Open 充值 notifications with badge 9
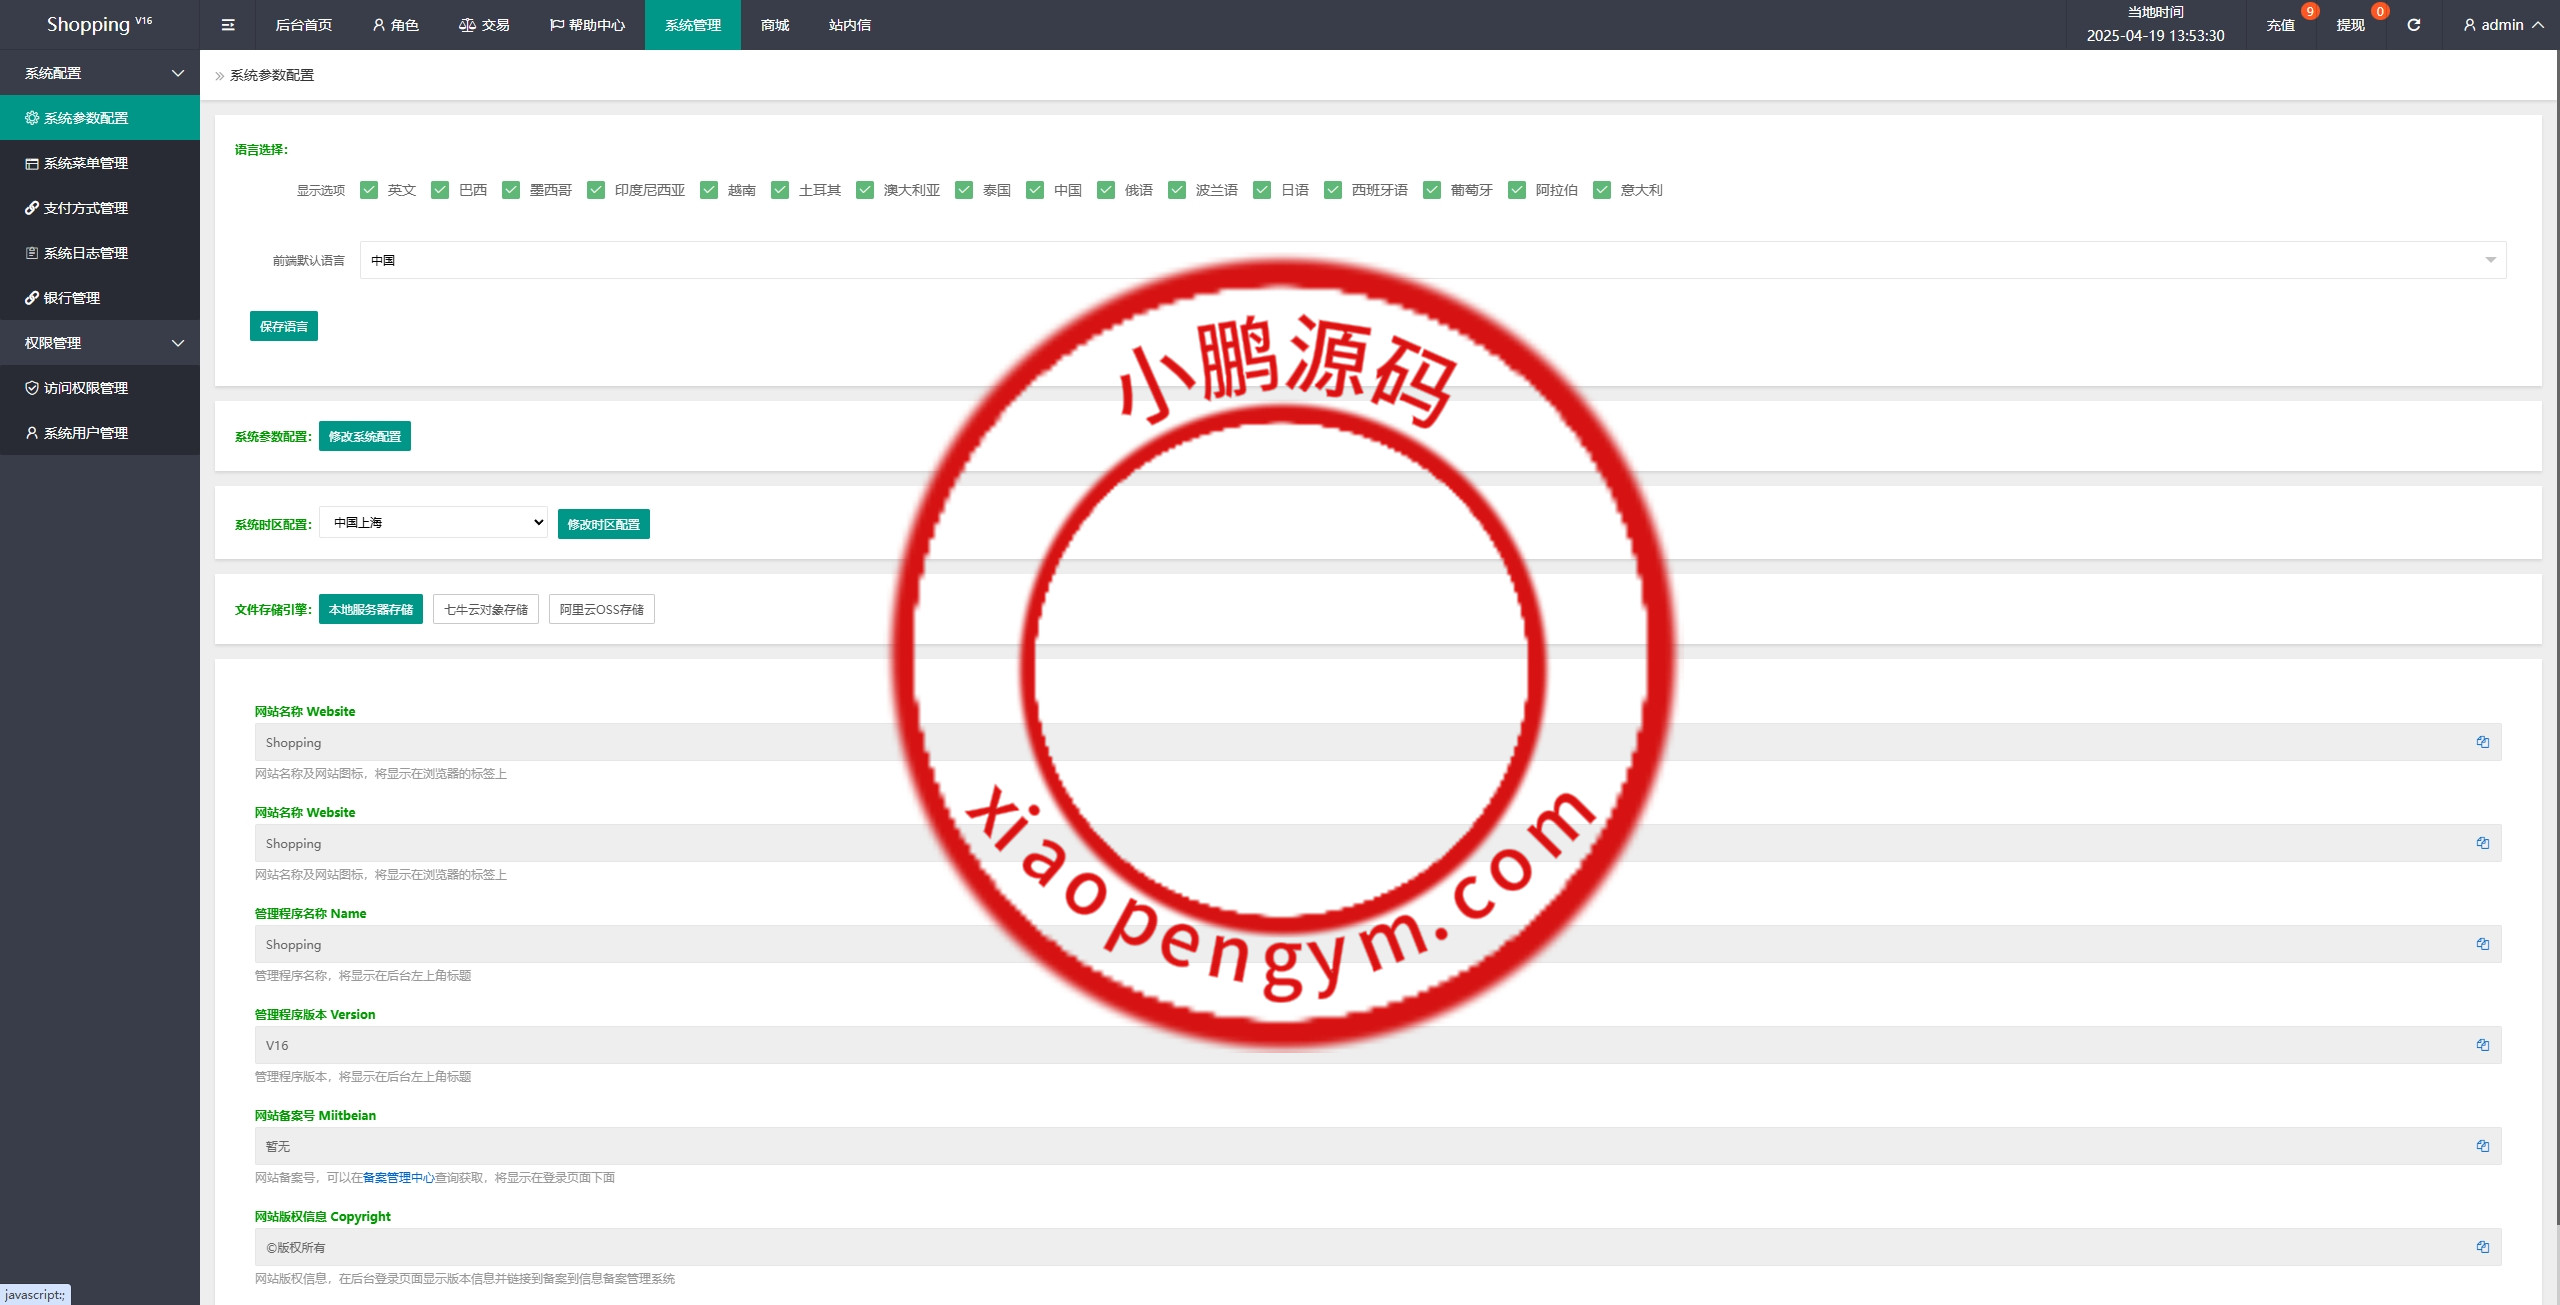 coord(2281,25)
